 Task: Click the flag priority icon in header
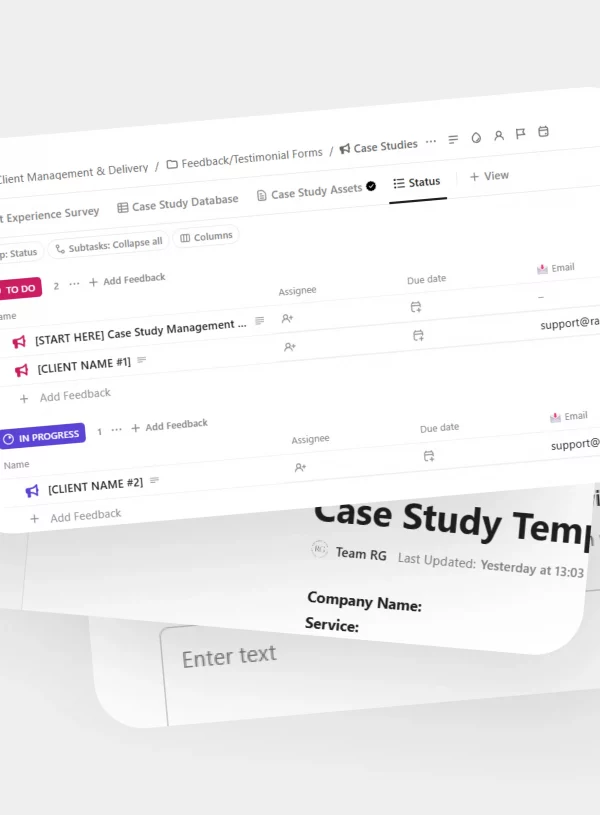click(520, 134)
